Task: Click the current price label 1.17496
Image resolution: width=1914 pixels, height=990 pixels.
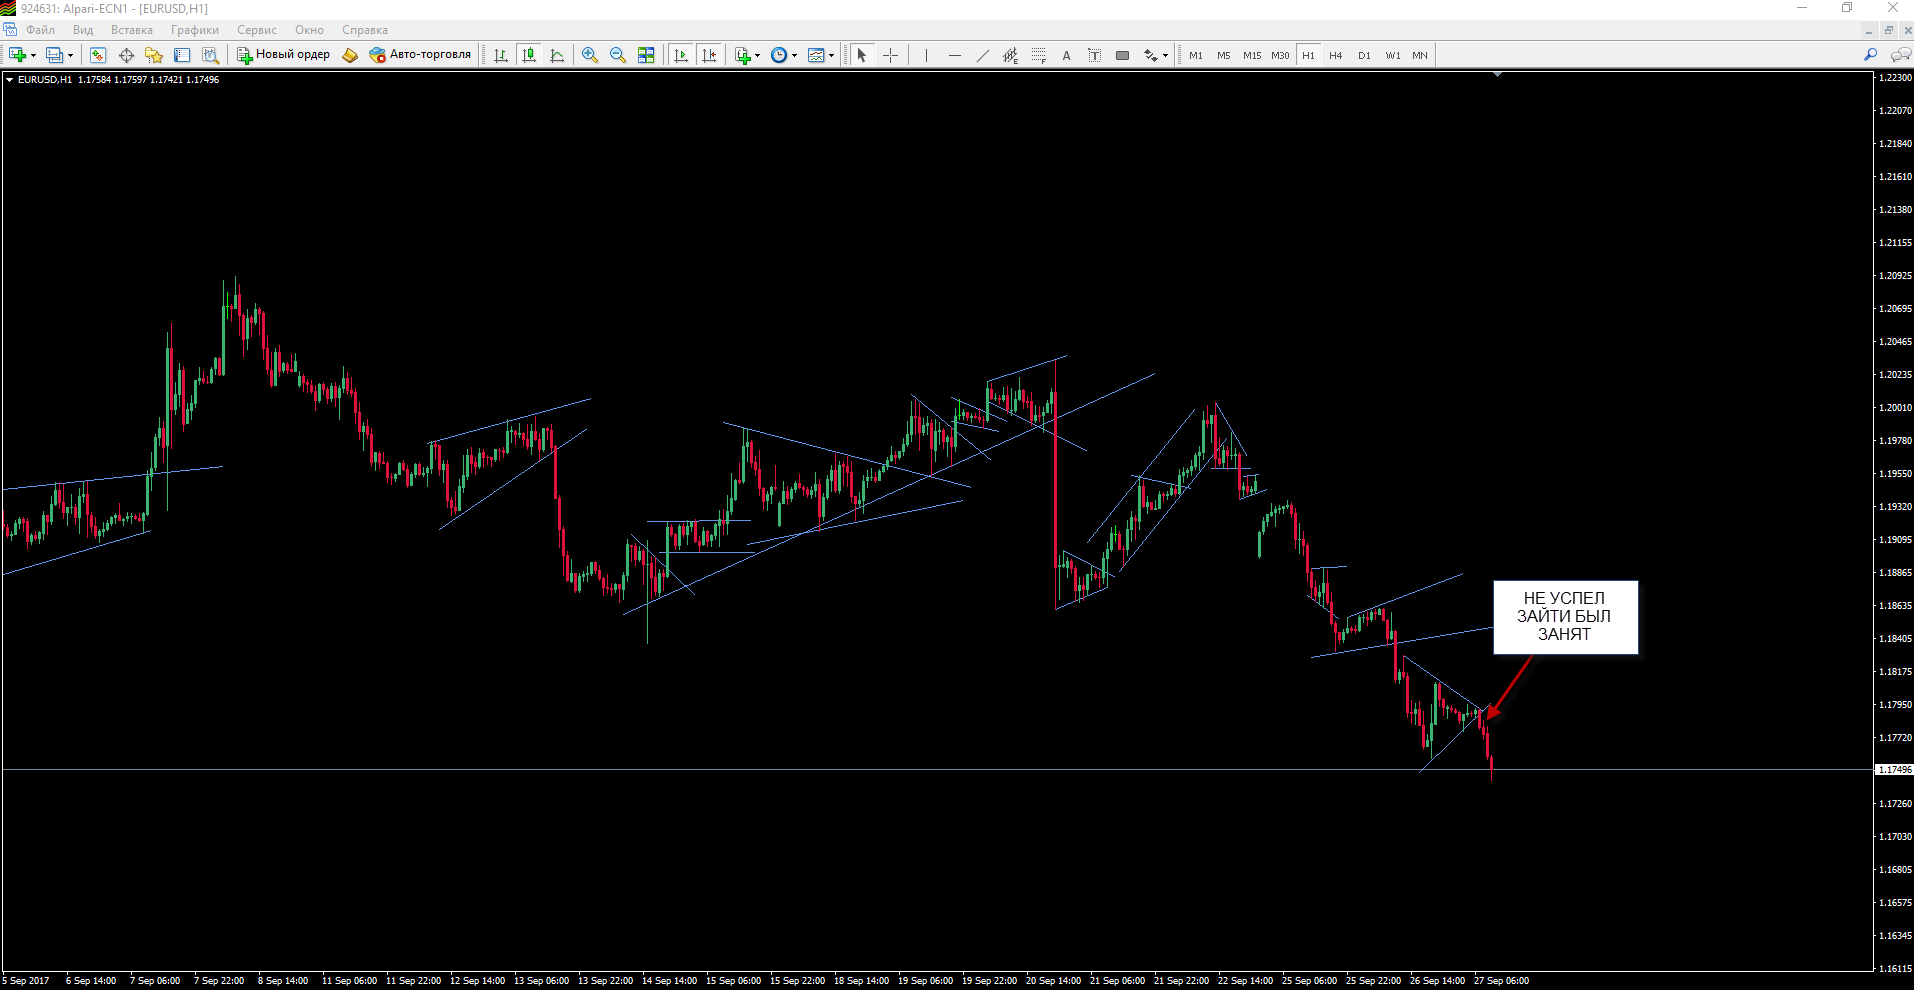Action: pyautogui.click(x=1894, y=770)
